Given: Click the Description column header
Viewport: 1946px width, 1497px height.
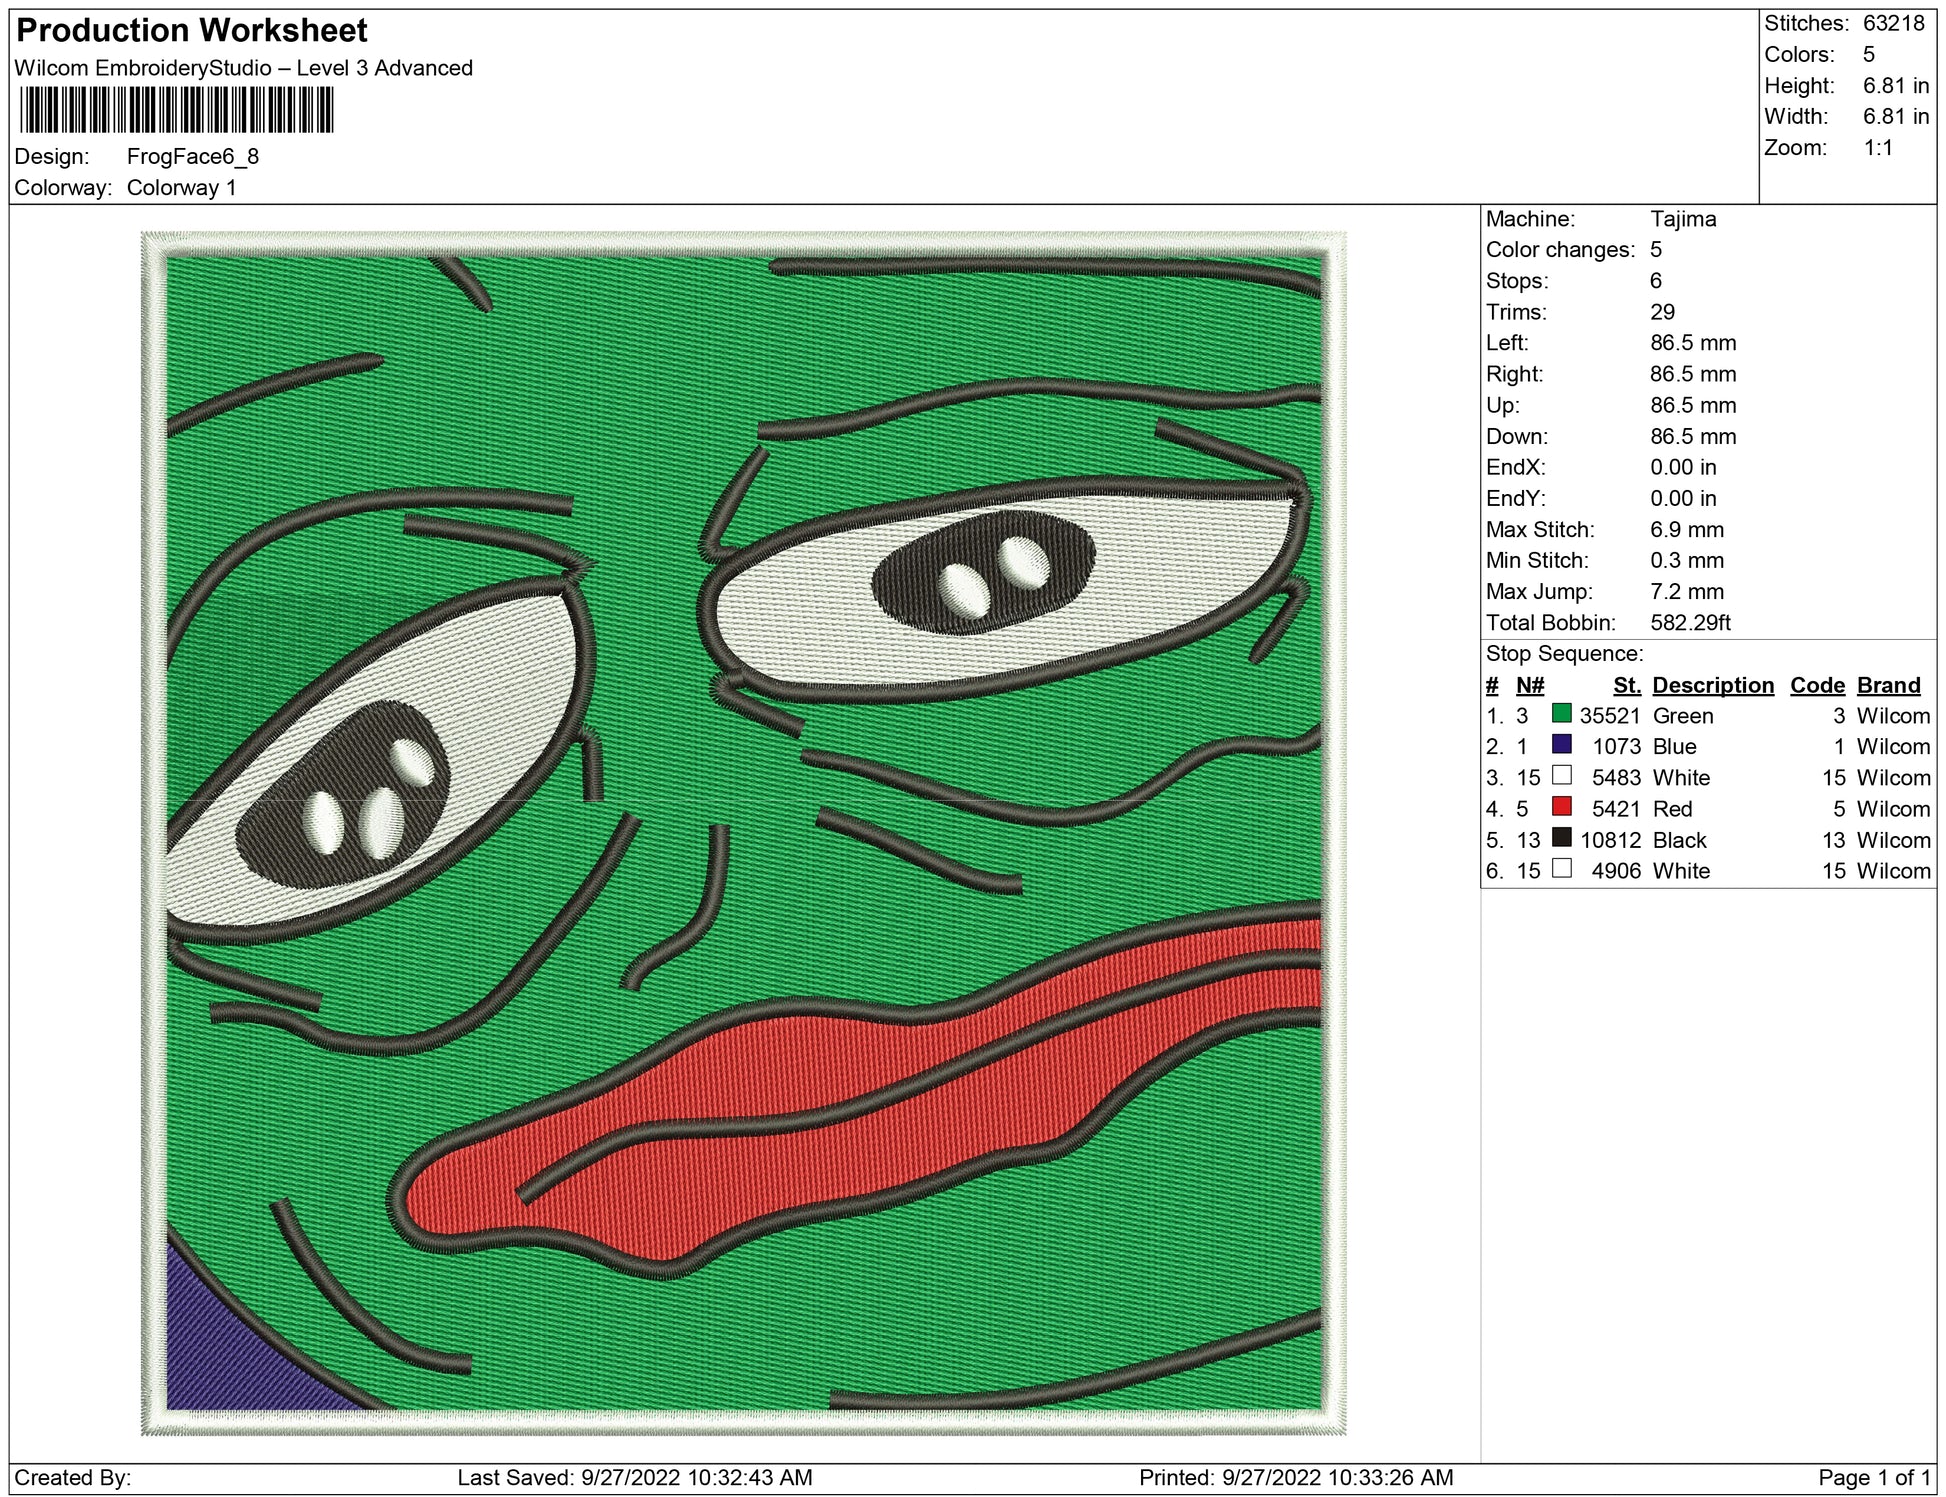Looking at the screenshot, I should coord(1712,685).
